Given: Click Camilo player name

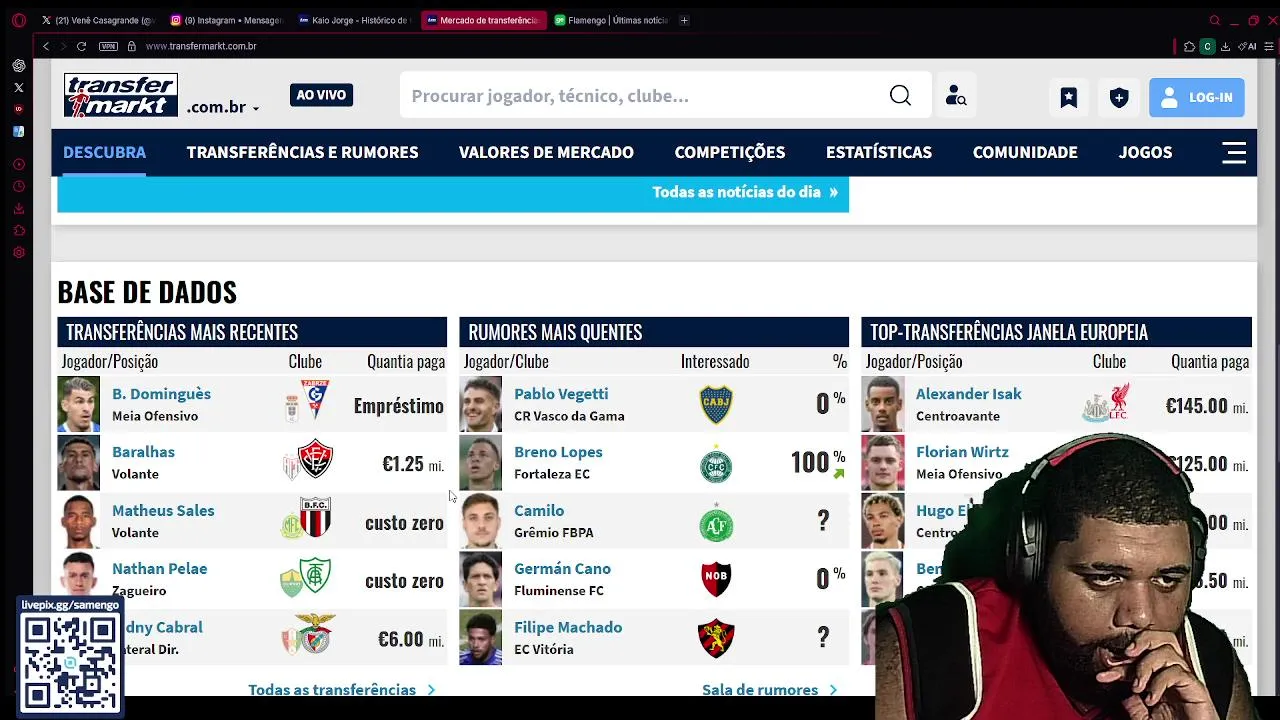Looking at the screenshot, I should pos(539,511).
